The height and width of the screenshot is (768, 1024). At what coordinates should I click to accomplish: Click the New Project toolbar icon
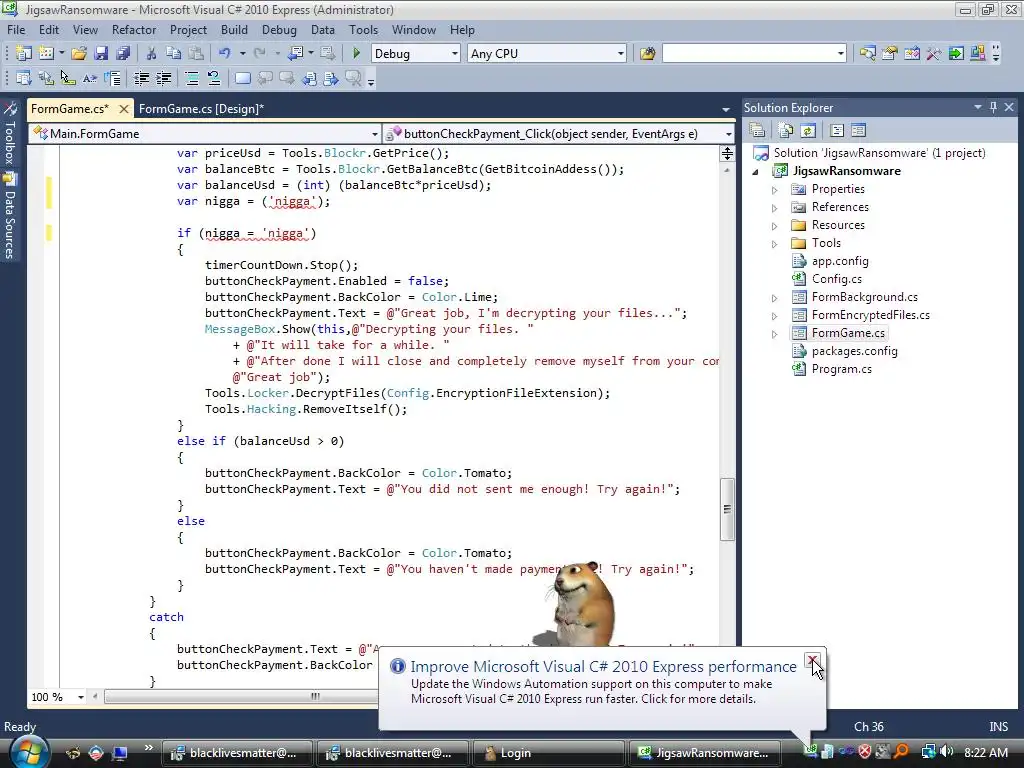pyautogui.click(x=24, y=54)
